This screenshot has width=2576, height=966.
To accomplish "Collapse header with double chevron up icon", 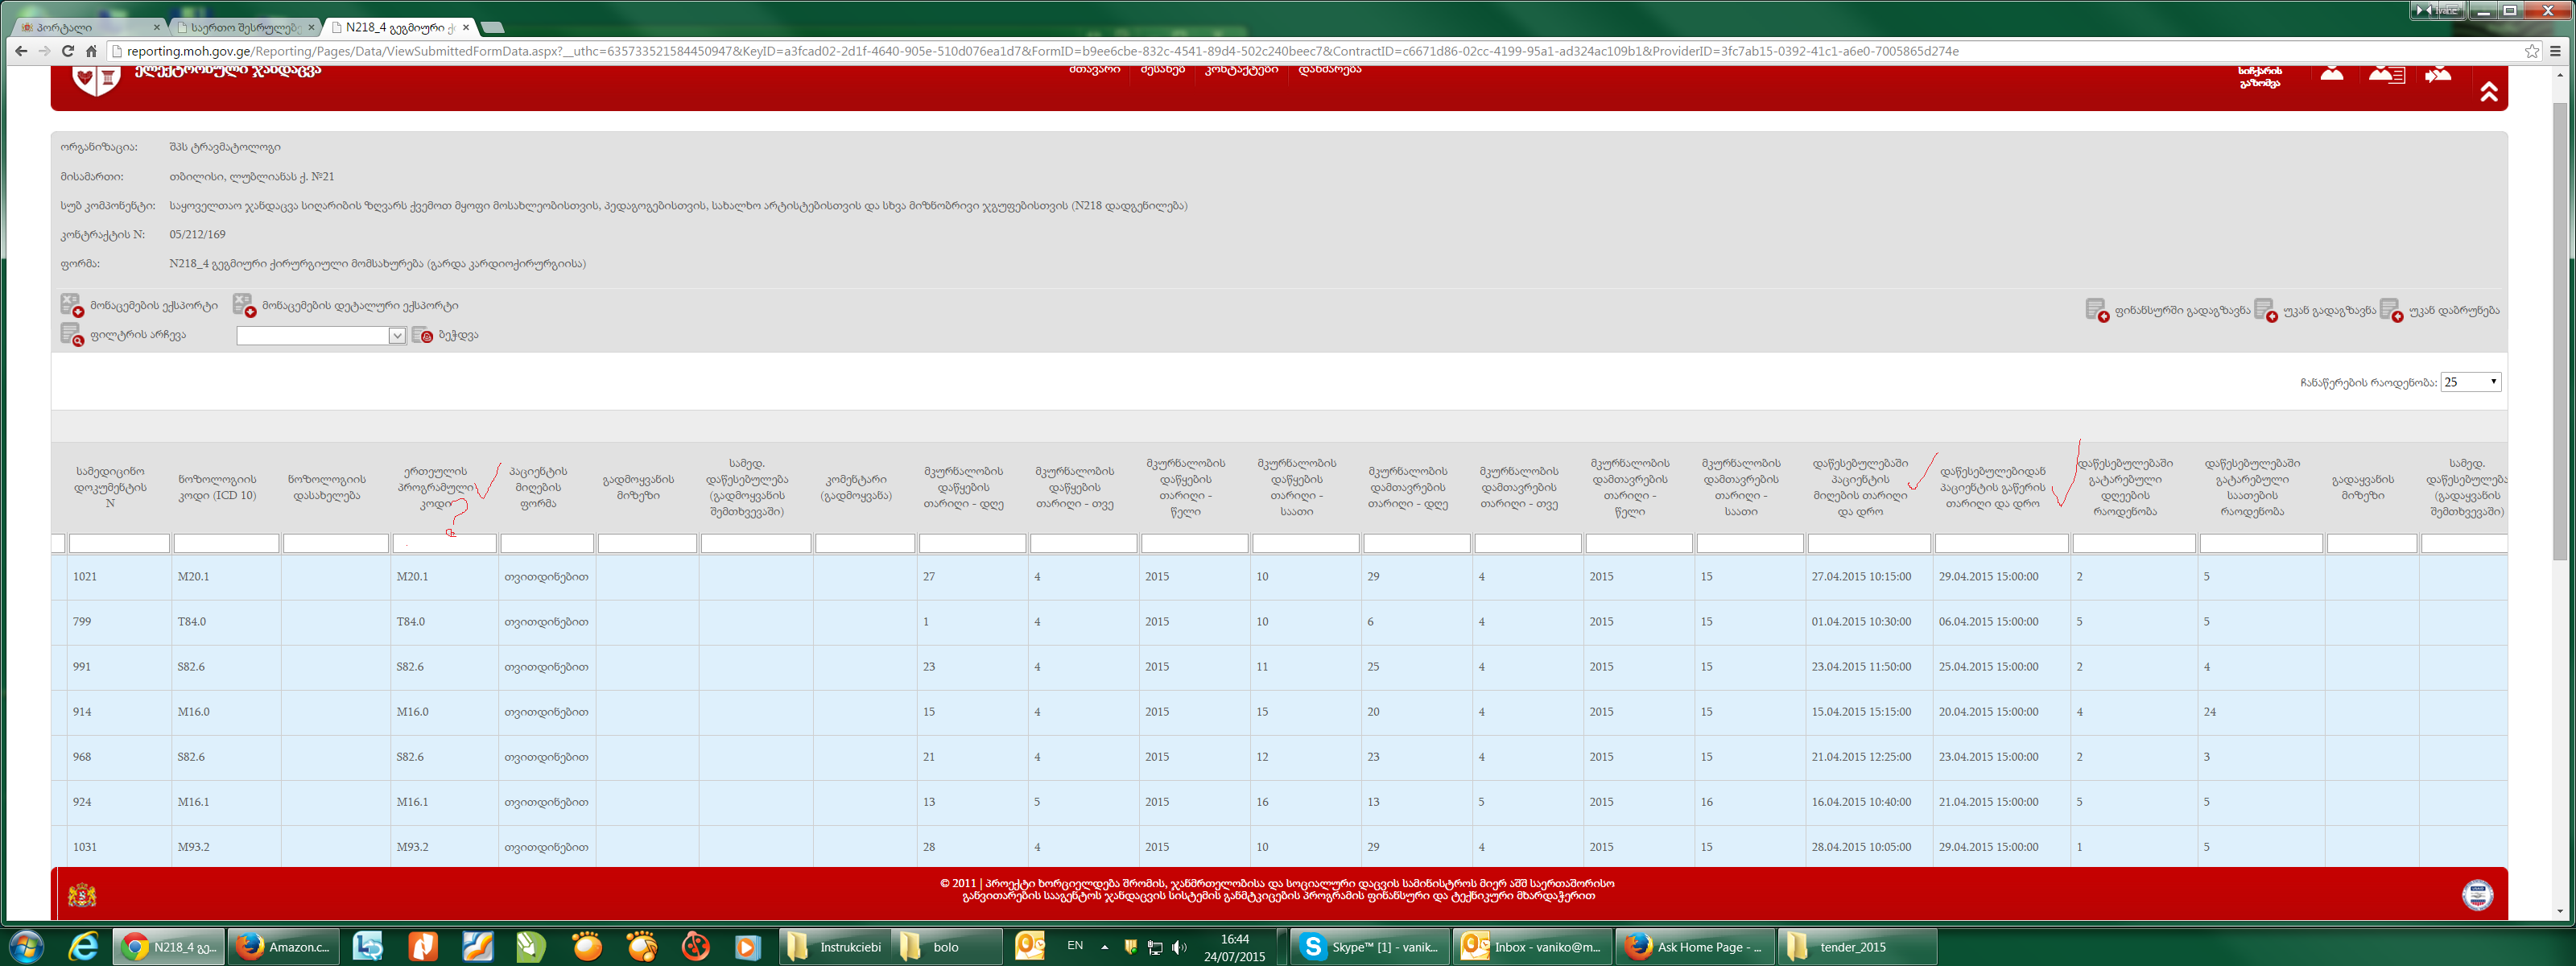I will point(2488,92).
